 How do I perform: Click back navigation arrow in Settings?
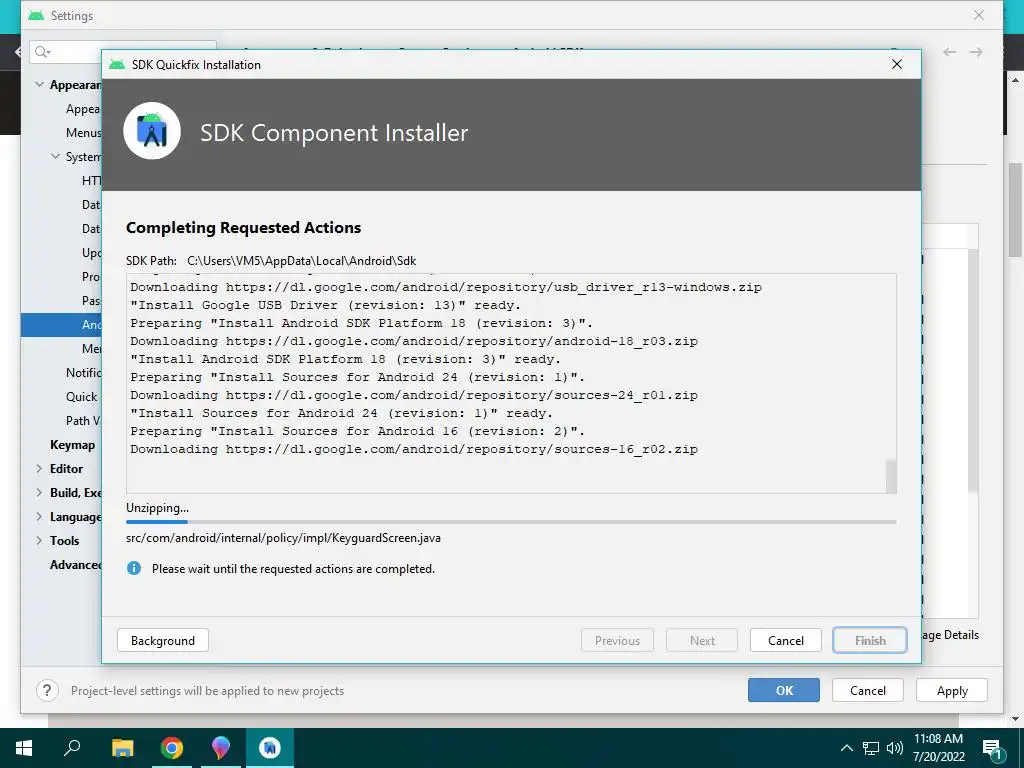(x=950, y=52)
